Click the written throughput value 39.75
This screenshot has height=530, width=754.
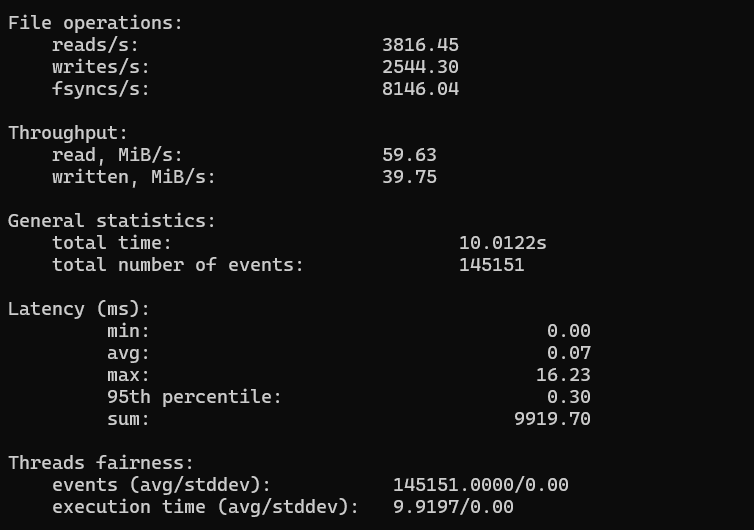pos(409,177)
